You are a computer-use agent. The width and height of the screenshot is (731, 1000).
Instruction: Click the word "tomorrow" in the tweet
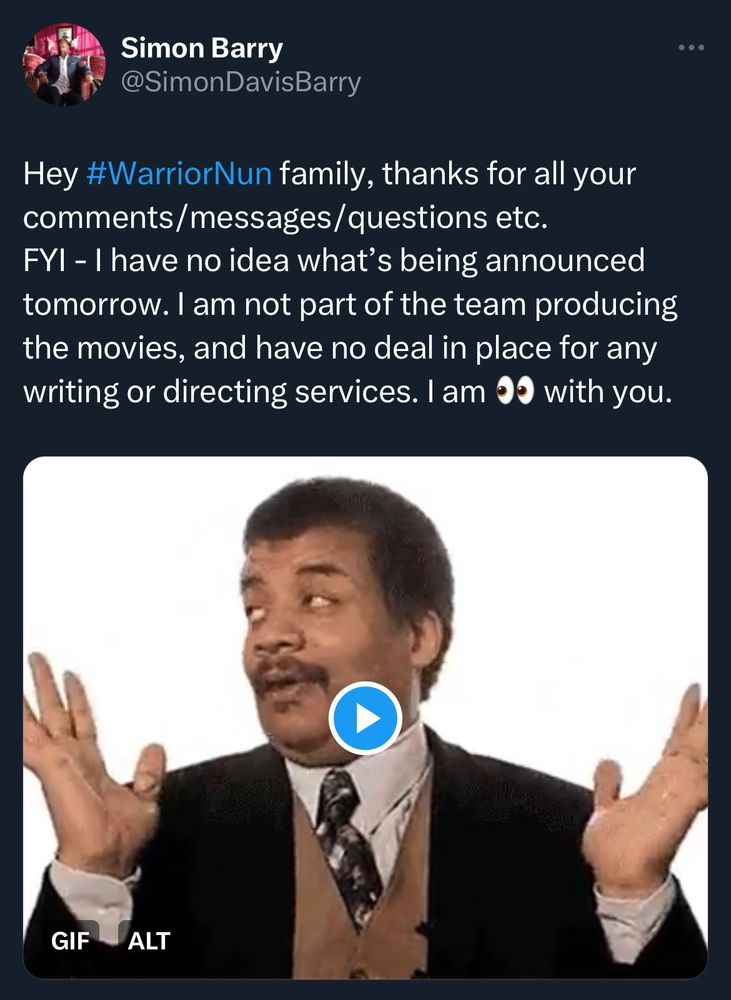[x=85, y=304]
